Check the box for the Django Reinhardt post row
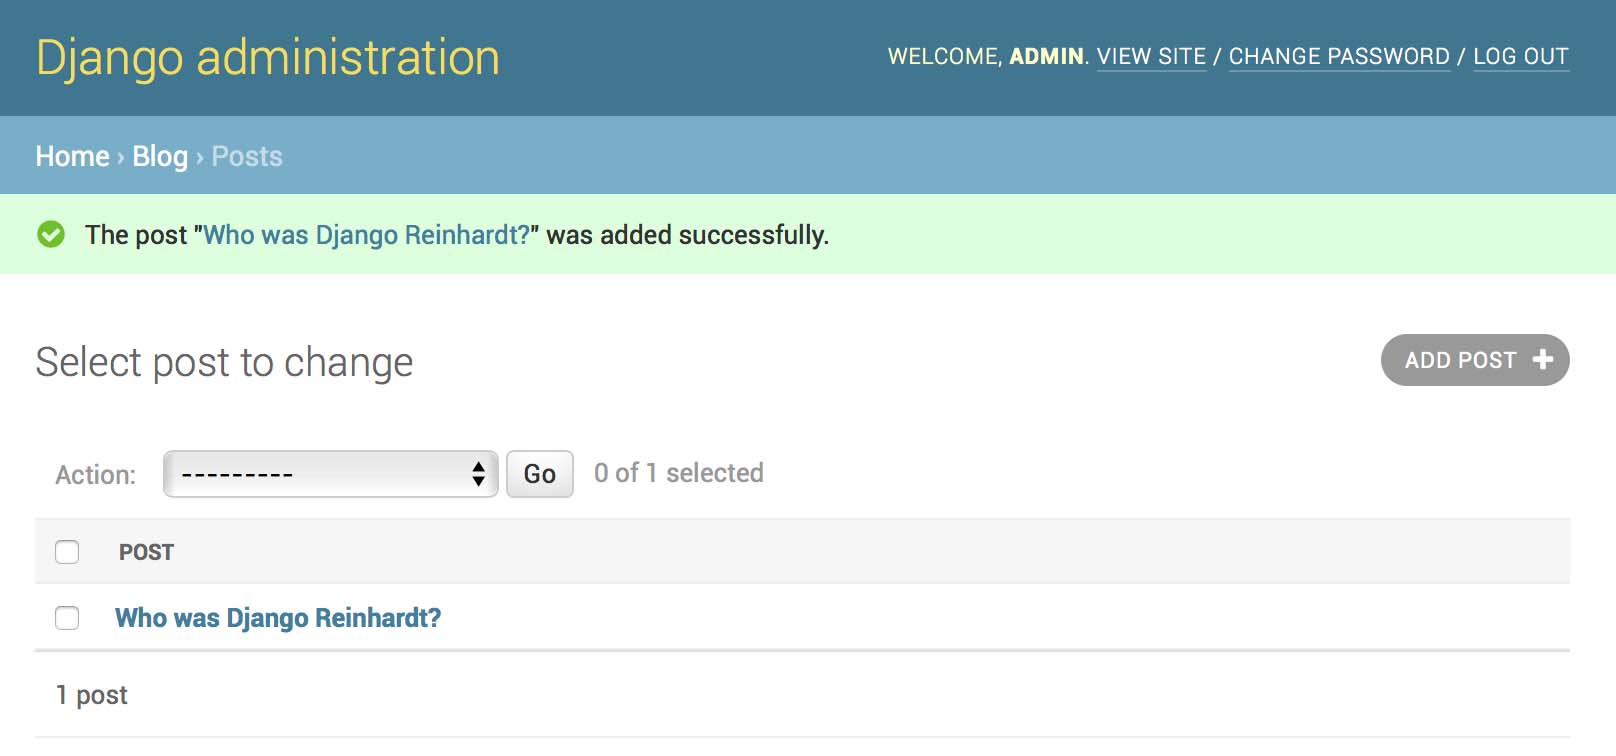Viewport: 1616px width, 756px height. pyautogui.click(x=67, y=618)
